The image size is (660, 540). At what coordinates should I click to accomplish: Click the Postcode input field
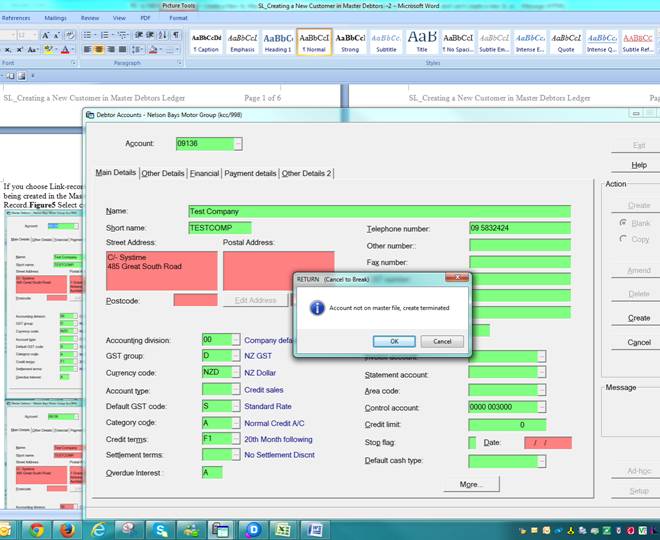pos(195,300)
